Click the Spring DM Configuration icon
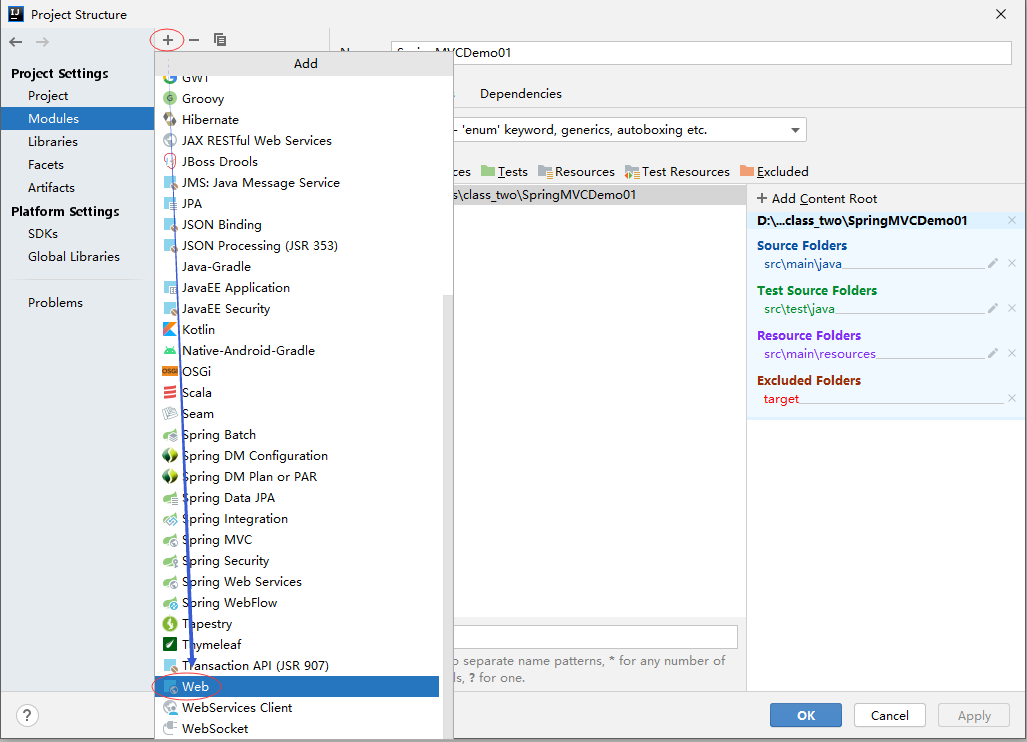1027x742 pixels. point(170,455)
